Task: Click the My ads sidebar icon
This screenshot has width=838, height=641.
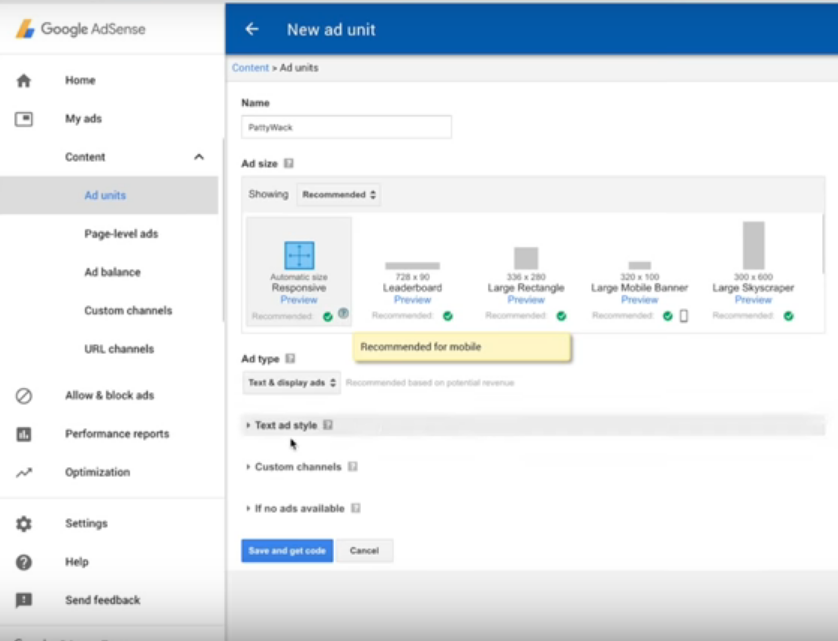Action: [24, 119]
